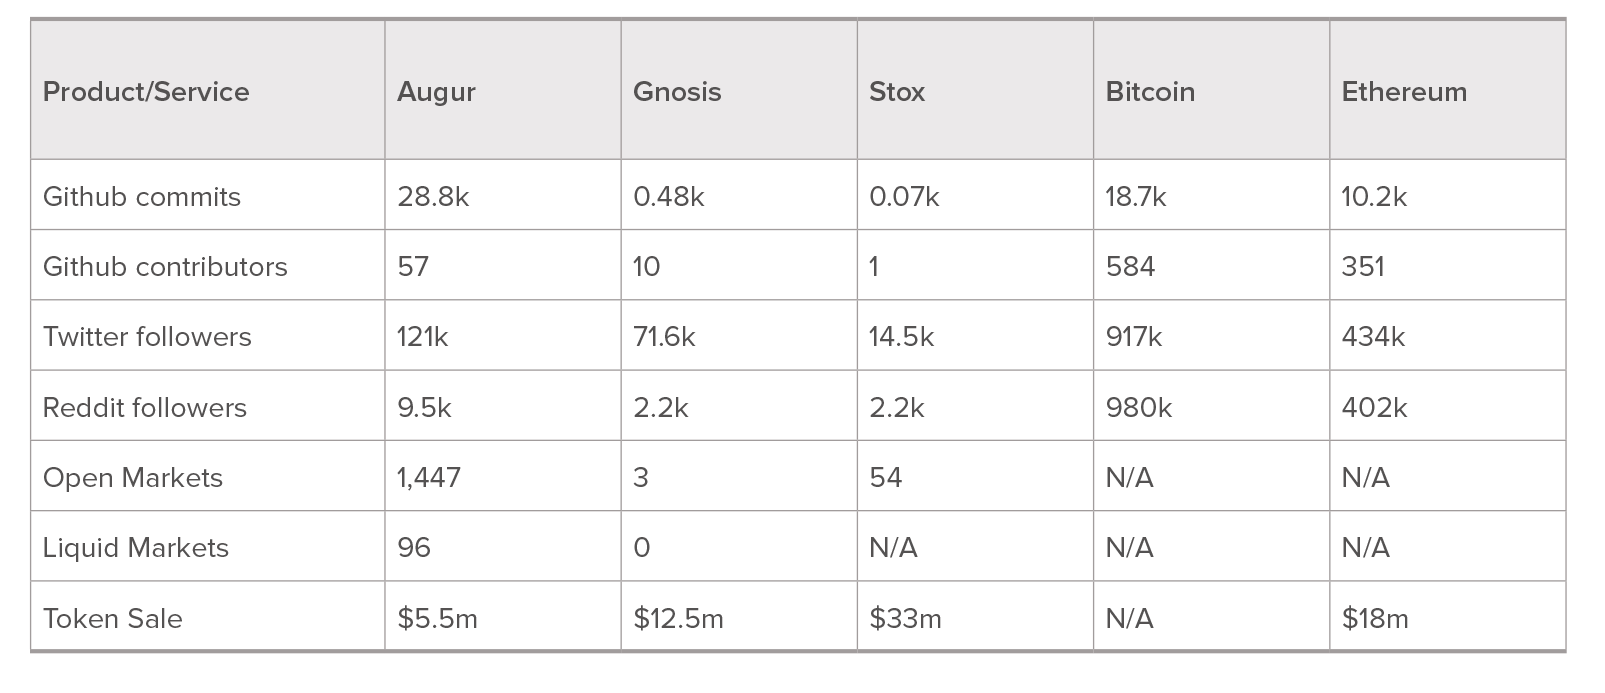Screen dimensions: 1605x693
Task: Select the Augur column header
Action: point(503,90)
